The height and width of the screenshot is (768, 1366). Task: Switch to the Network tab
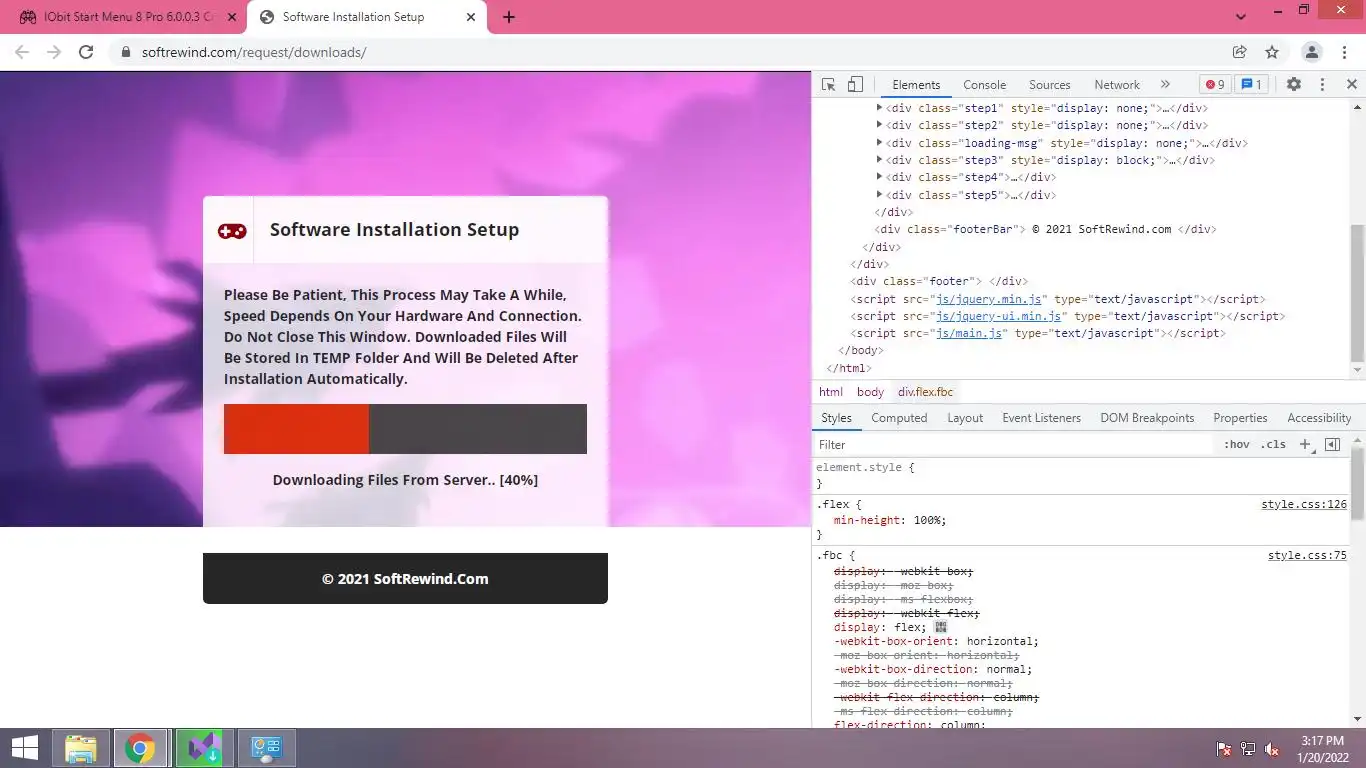click(x=1117, y=85)
